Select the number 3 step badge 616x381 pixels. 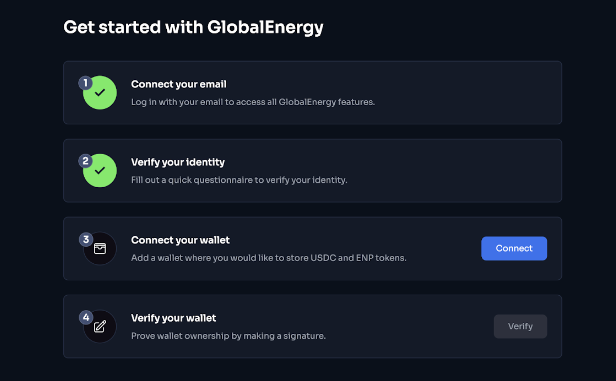pos(86,239)
